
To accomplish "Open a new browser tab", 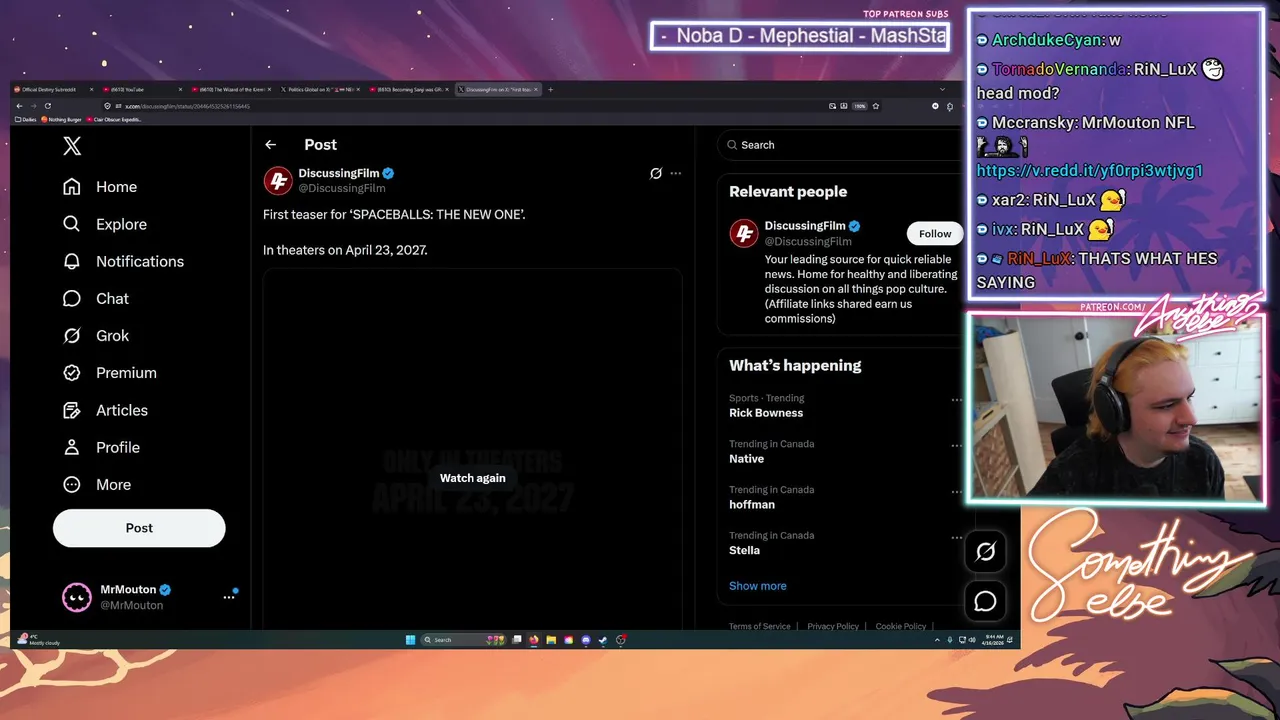I will 550,90.
